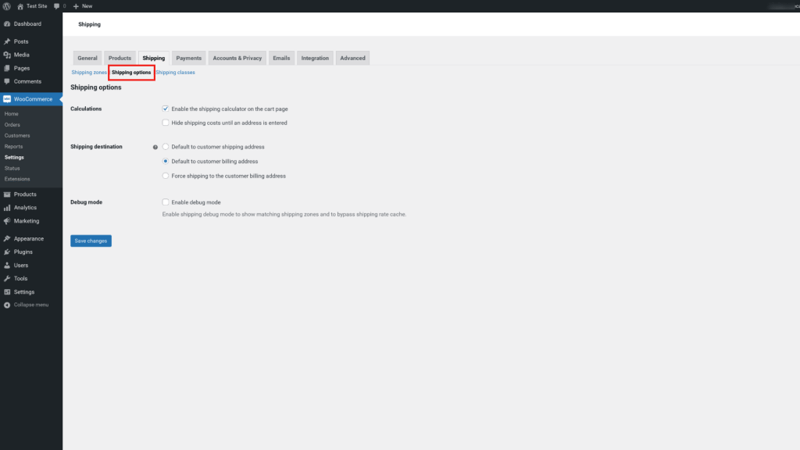Screen dimensions: 800x450
Task: Open the Shipping zones link
Action: (x=89, y=72)
